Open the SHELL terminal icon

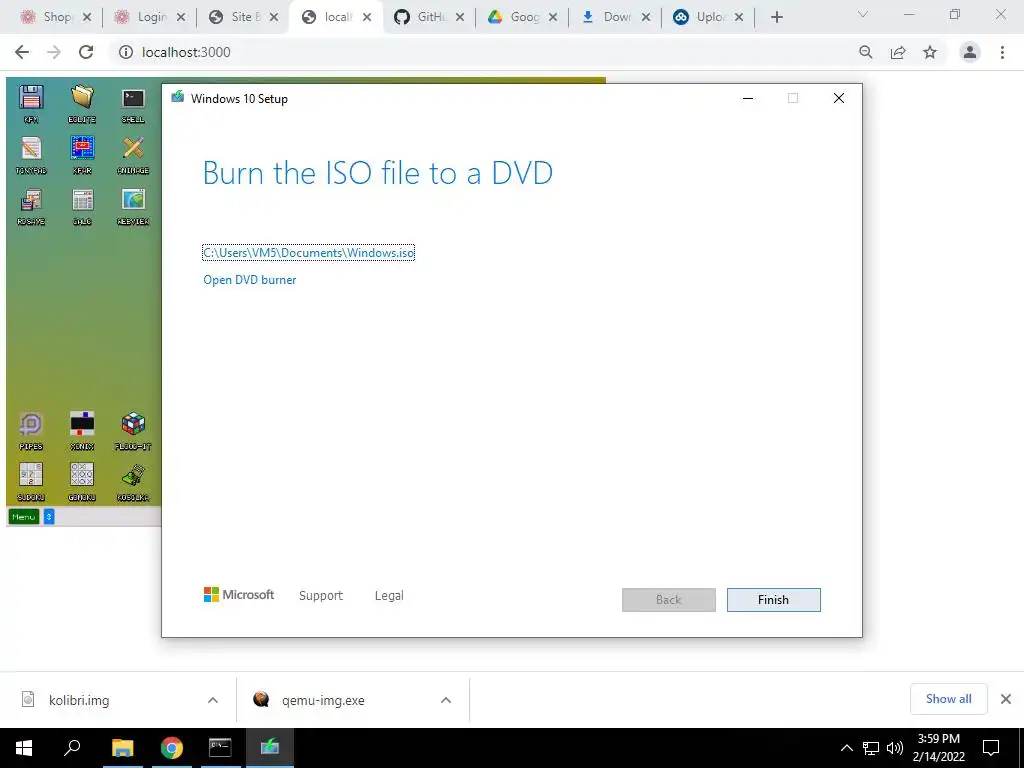click(x=133, y=104)
